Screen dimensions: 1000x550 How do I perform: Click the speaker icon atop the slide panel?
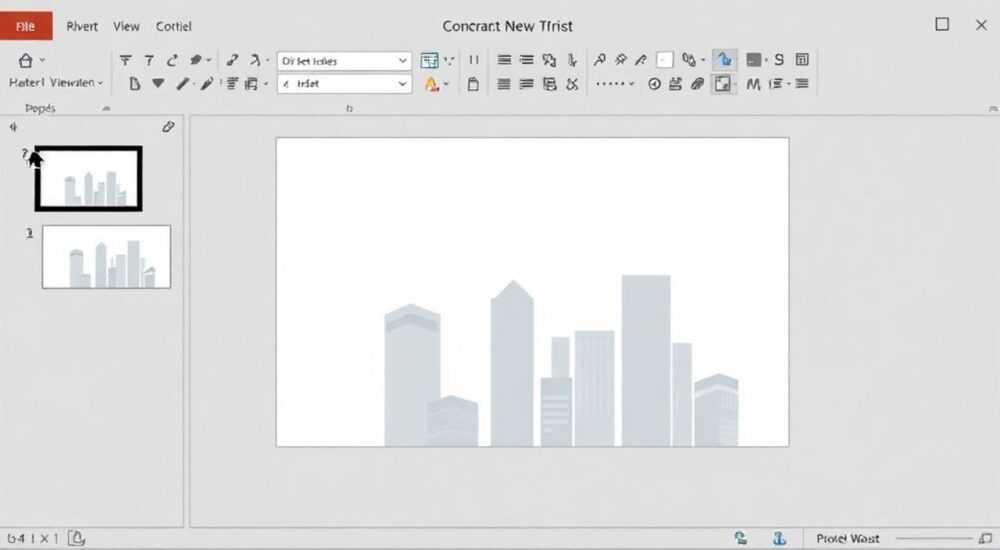pyautogui.click(x=13, y=127)
